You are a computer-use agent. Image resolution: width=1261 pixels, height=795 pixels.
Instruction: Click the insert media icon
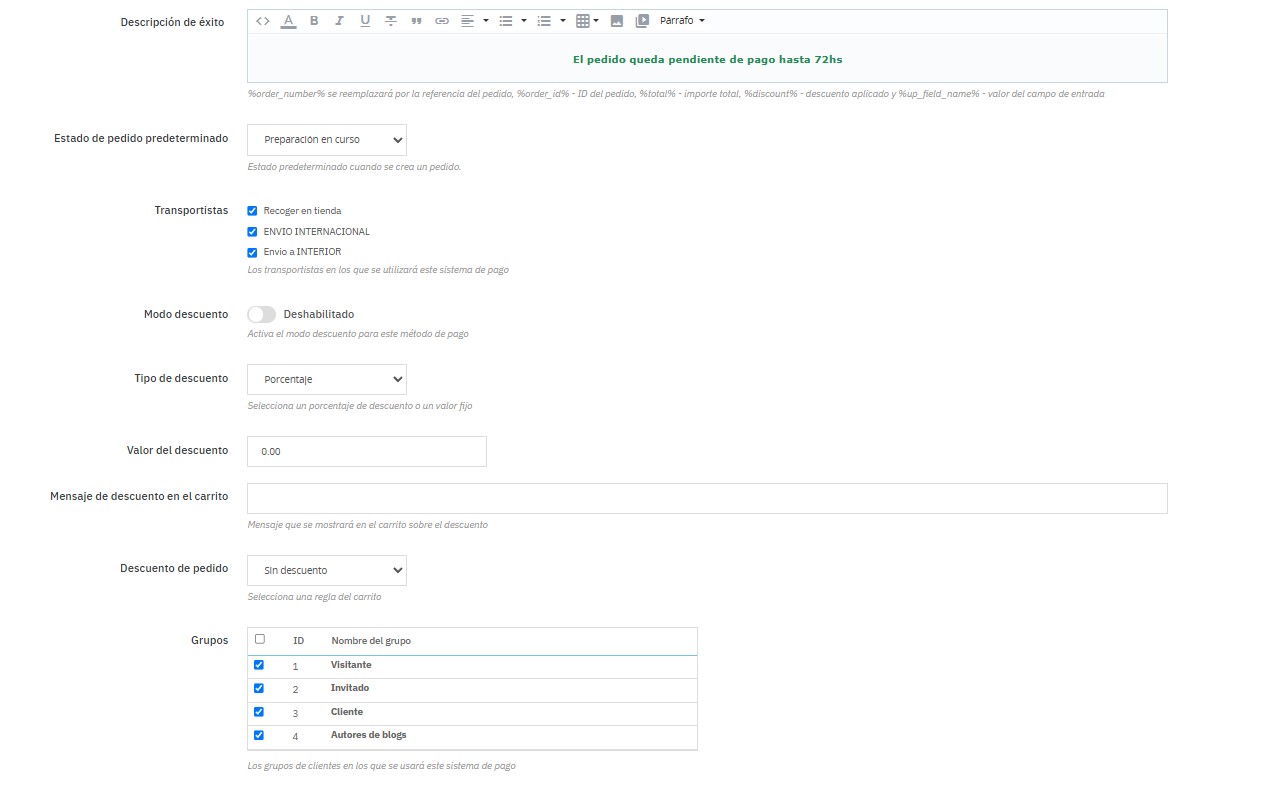click(642, 21)
